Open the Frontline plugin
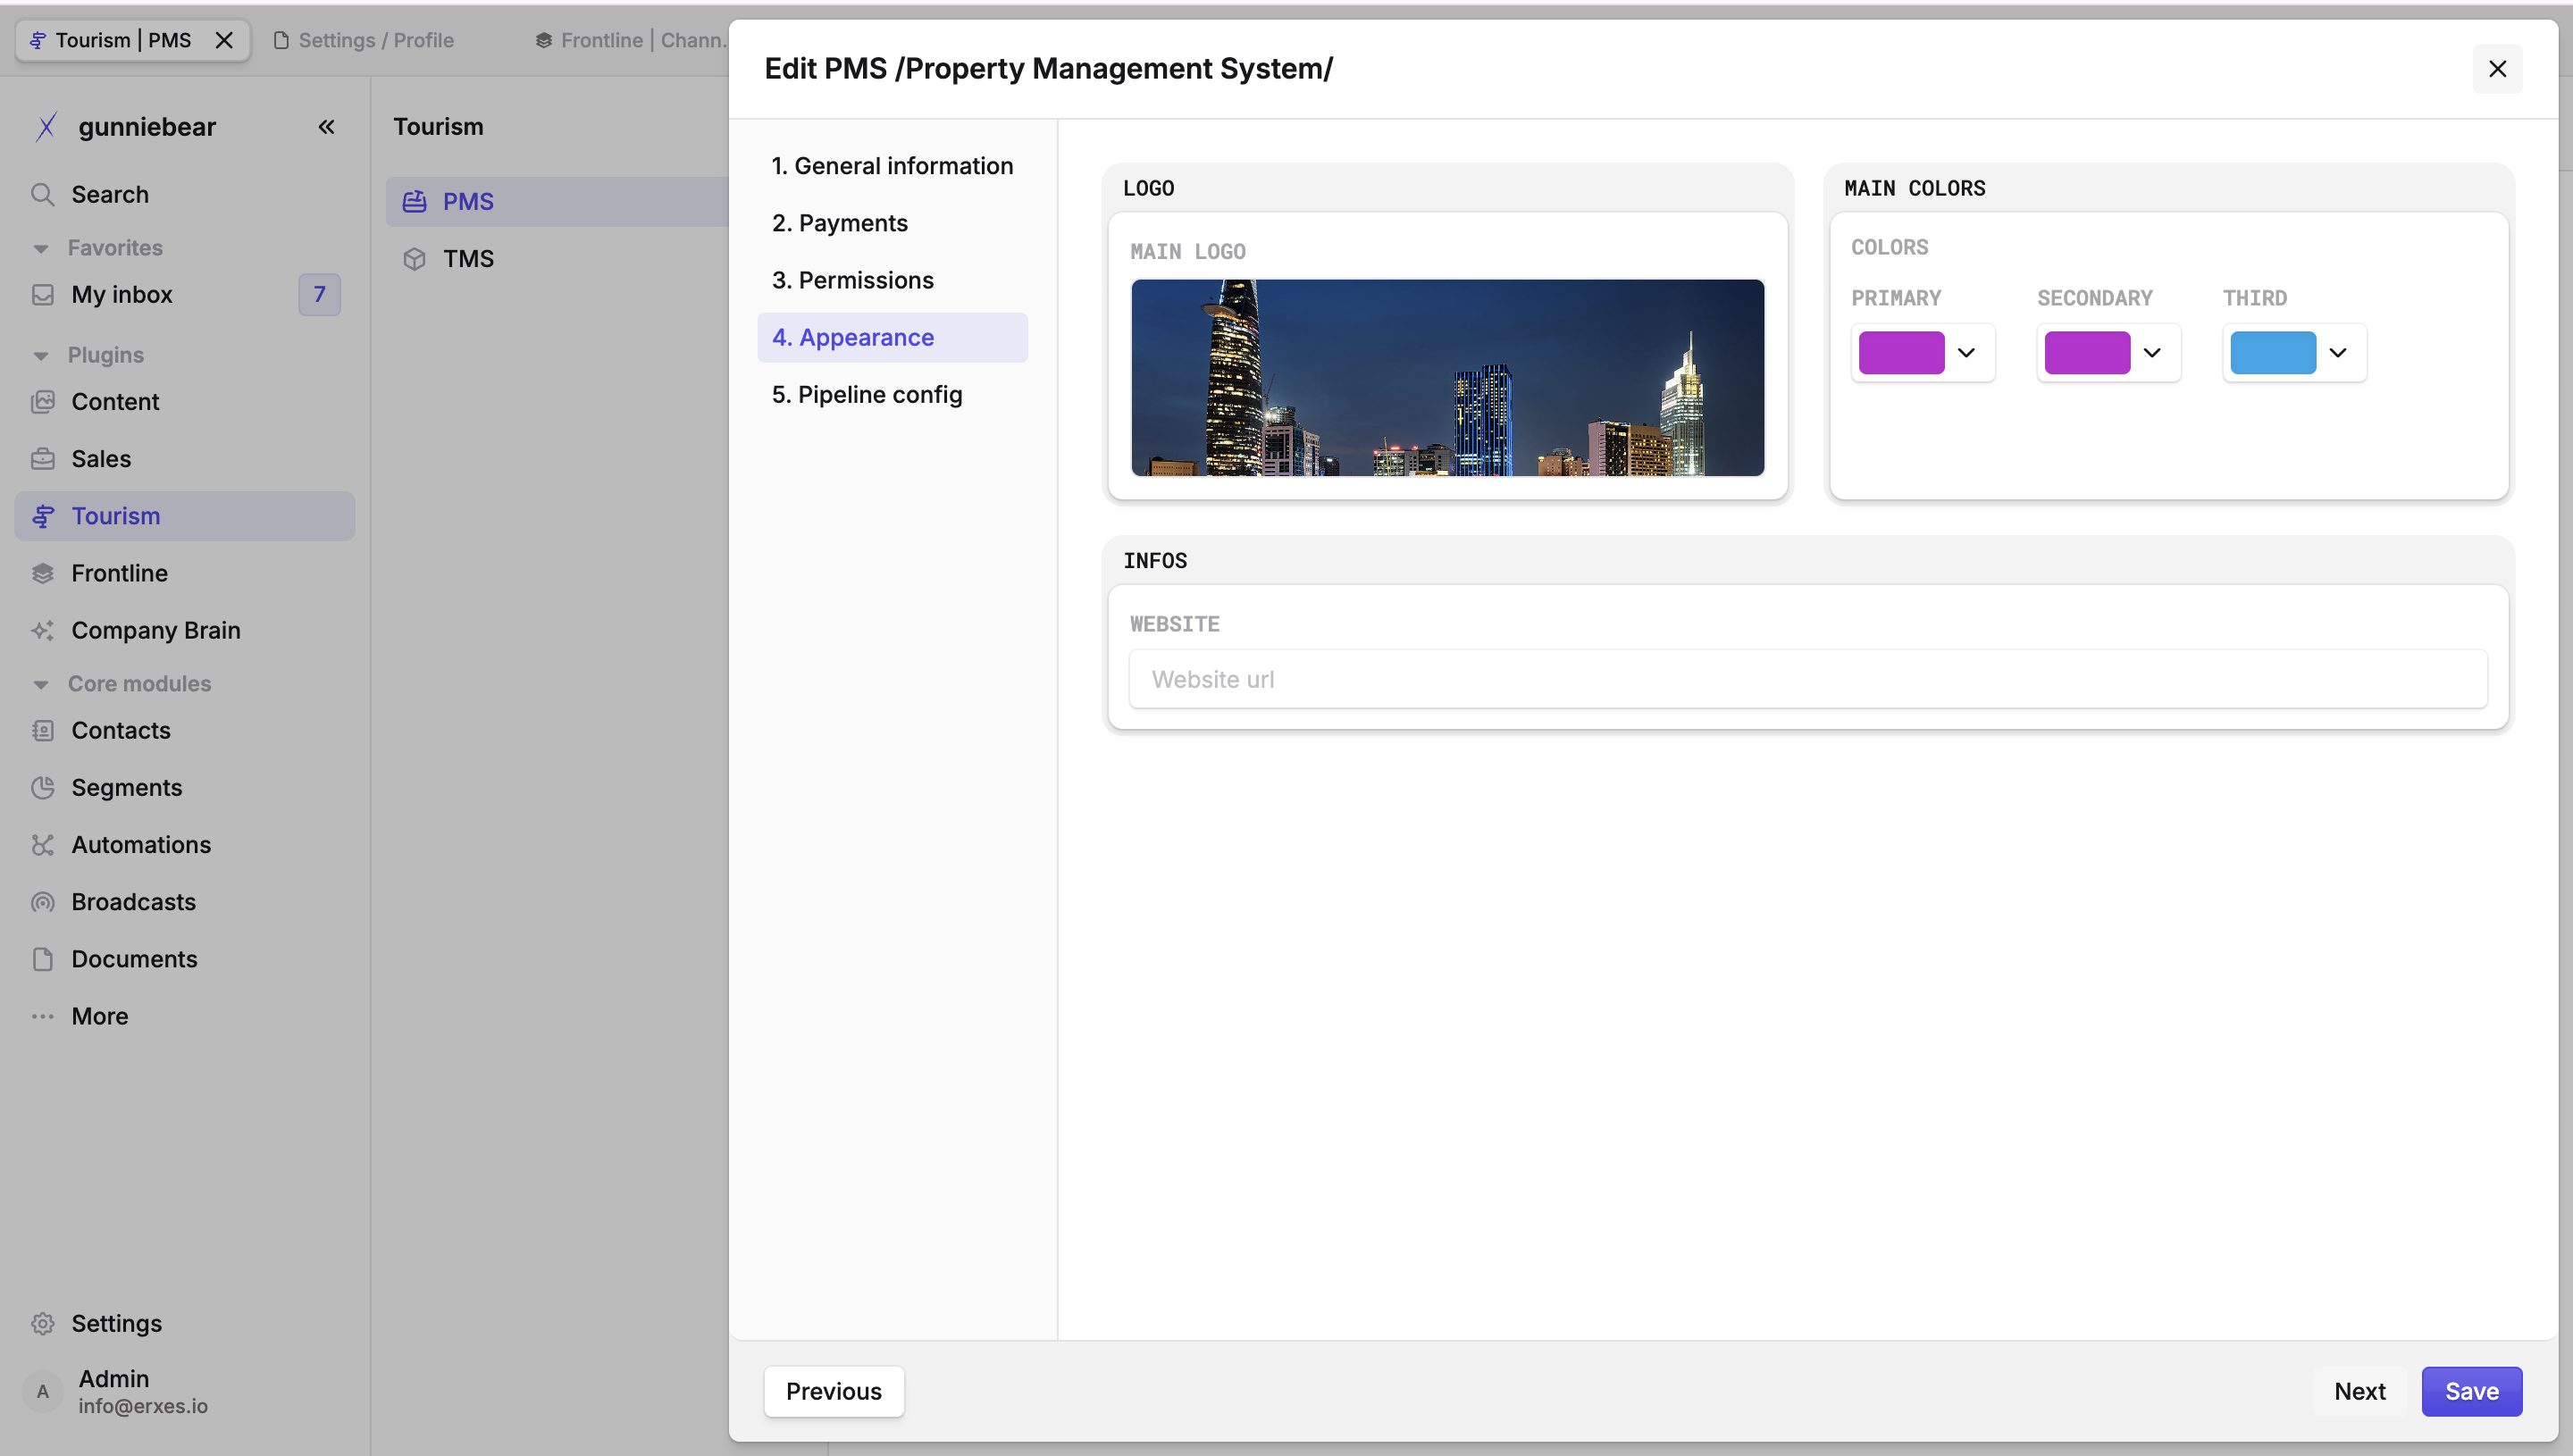Screen dimensions: 2573x1456 pyautogui.click(x=185, y=573)
